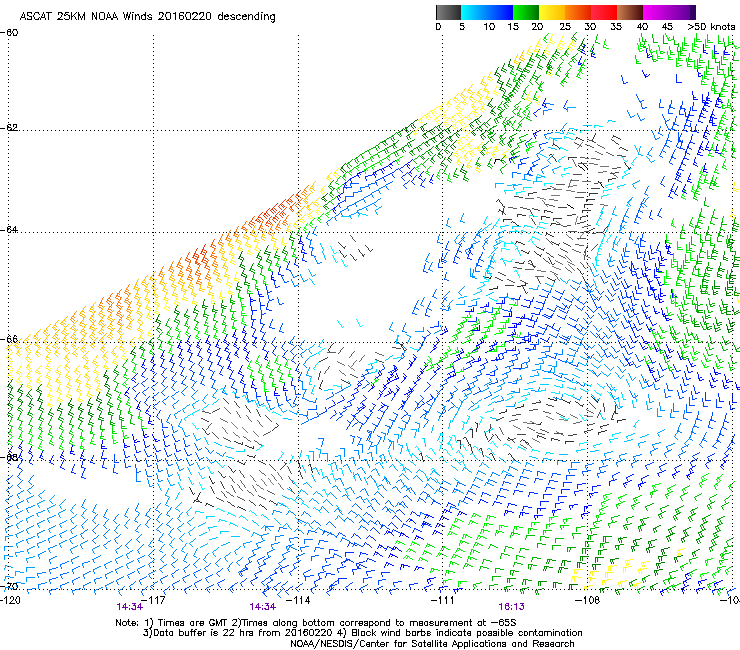Select the red 30-35 knots legend color
Image resolution: width=740 pixels, height=650 pixels.
pos(604,12)
